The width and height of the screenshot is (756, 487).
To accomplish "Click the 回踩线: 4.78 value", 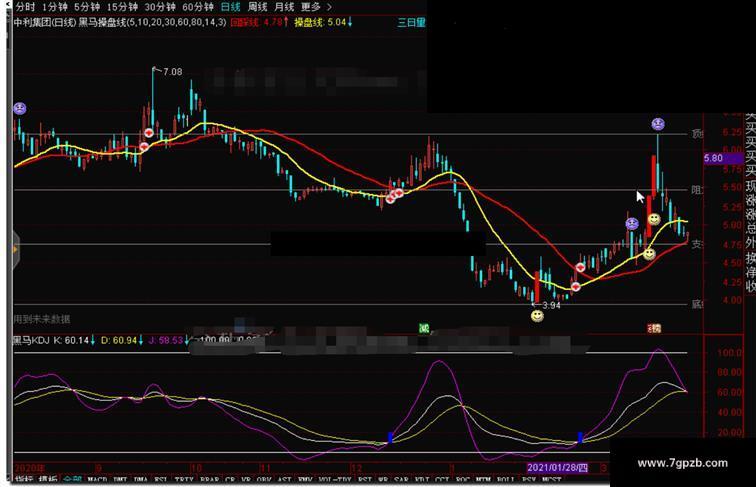I will (259, 22).
